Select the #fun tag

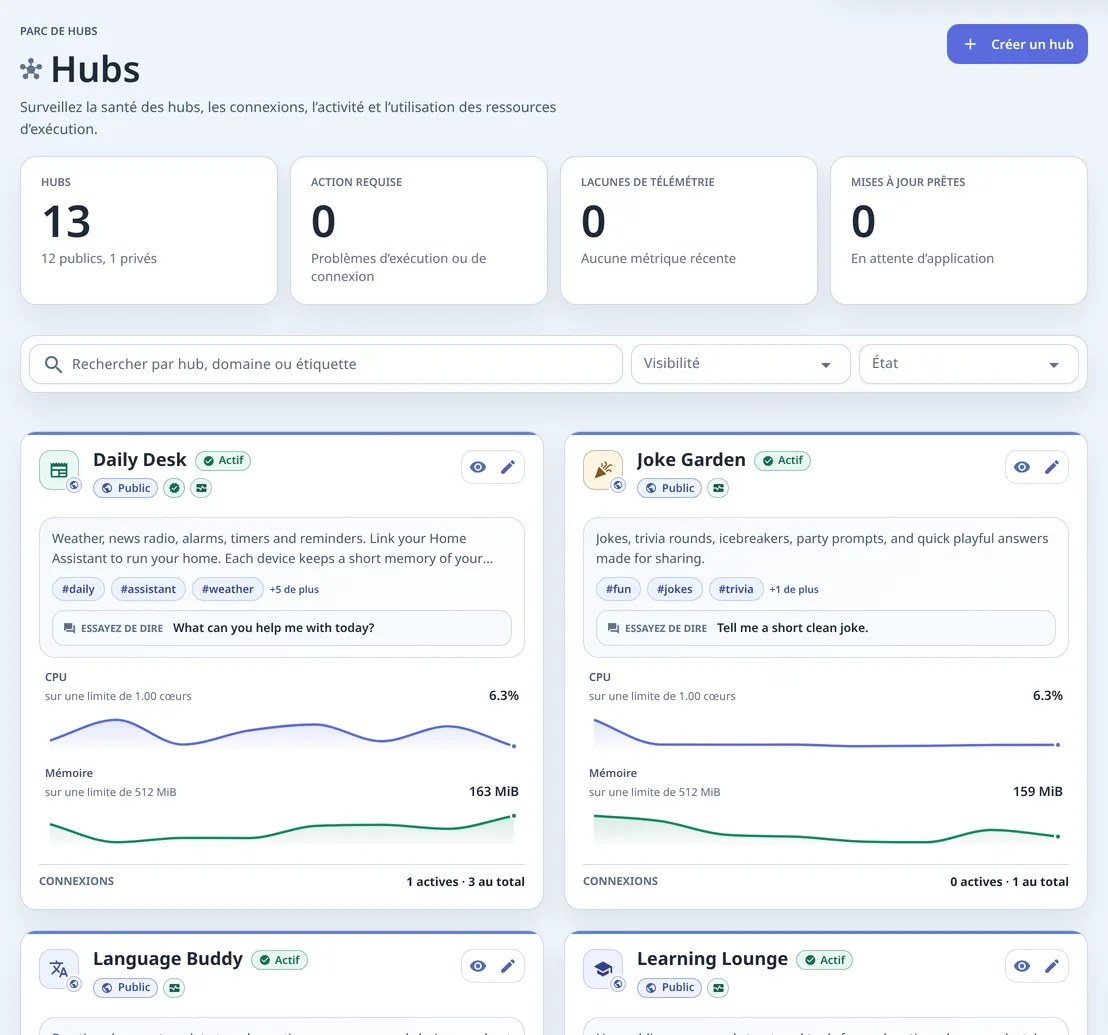618,589
